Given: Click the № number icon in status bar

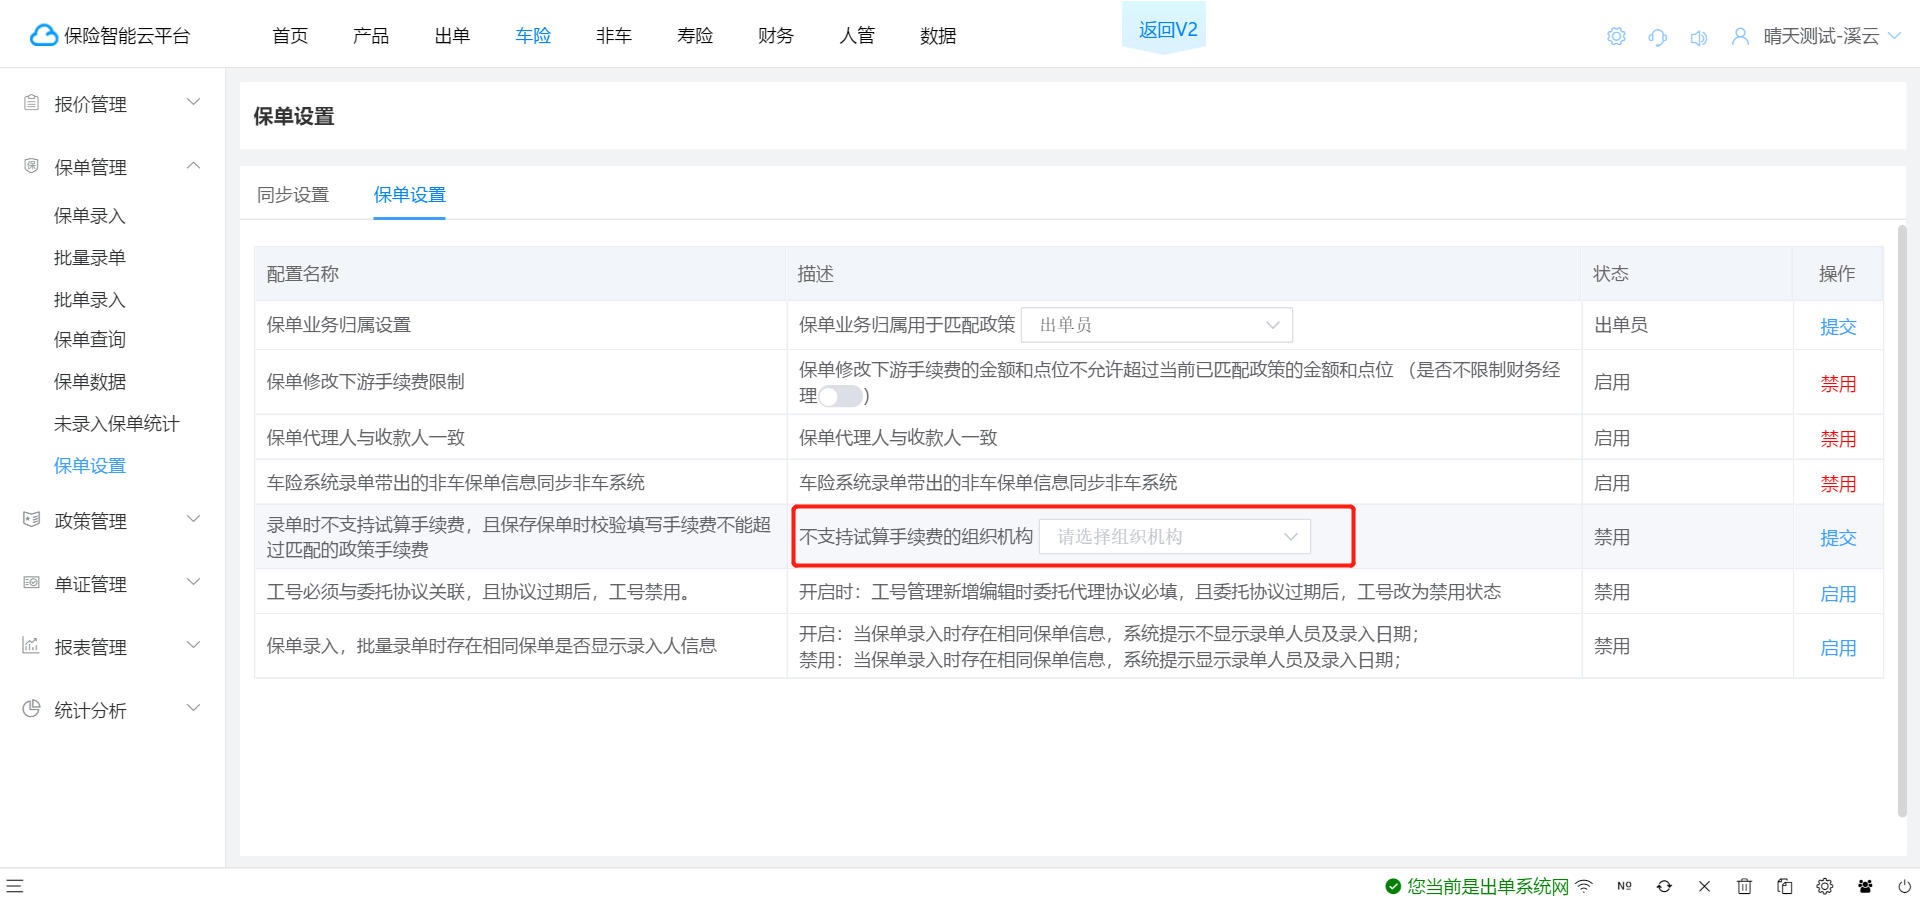Looking at the screenshot, I should (1624, 886).
